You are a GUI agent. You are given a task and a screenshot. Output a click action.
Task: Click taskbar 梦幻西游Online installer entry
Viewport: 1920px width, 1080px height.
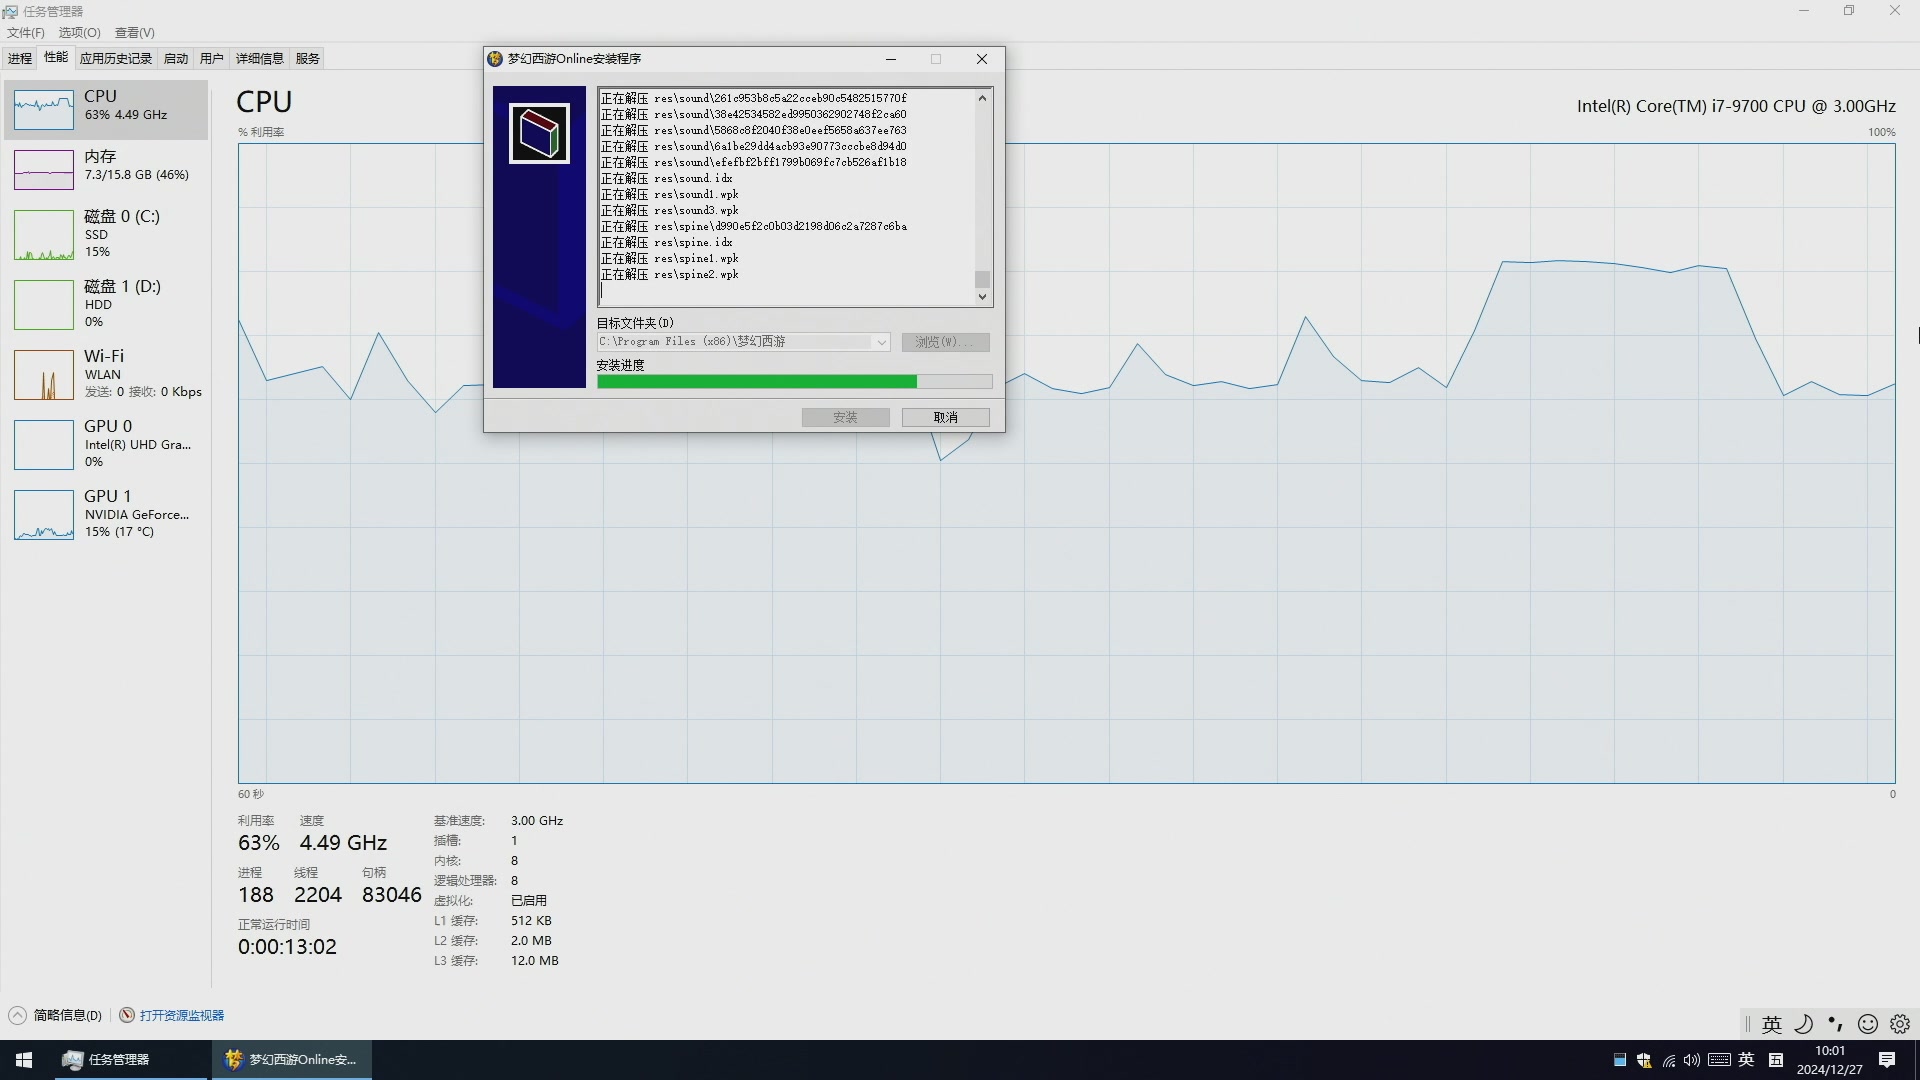pyautogui.click(x=291, y=1059)
